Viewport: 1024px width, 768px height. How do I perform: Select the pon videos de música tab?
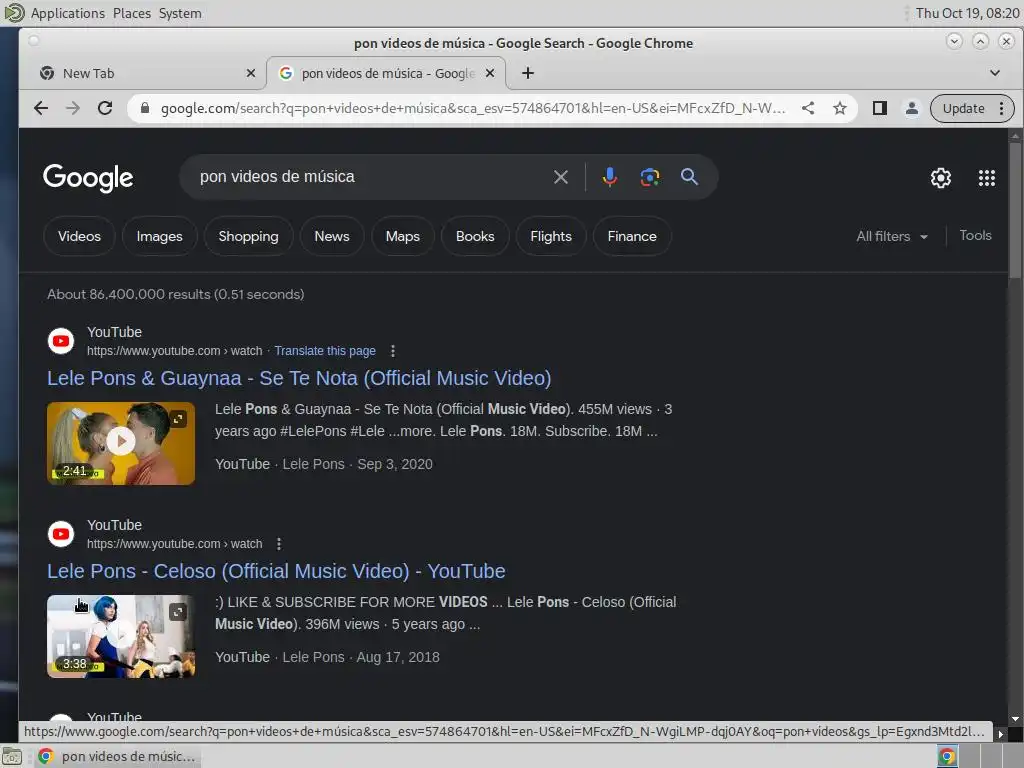click(x=385, y=73)
